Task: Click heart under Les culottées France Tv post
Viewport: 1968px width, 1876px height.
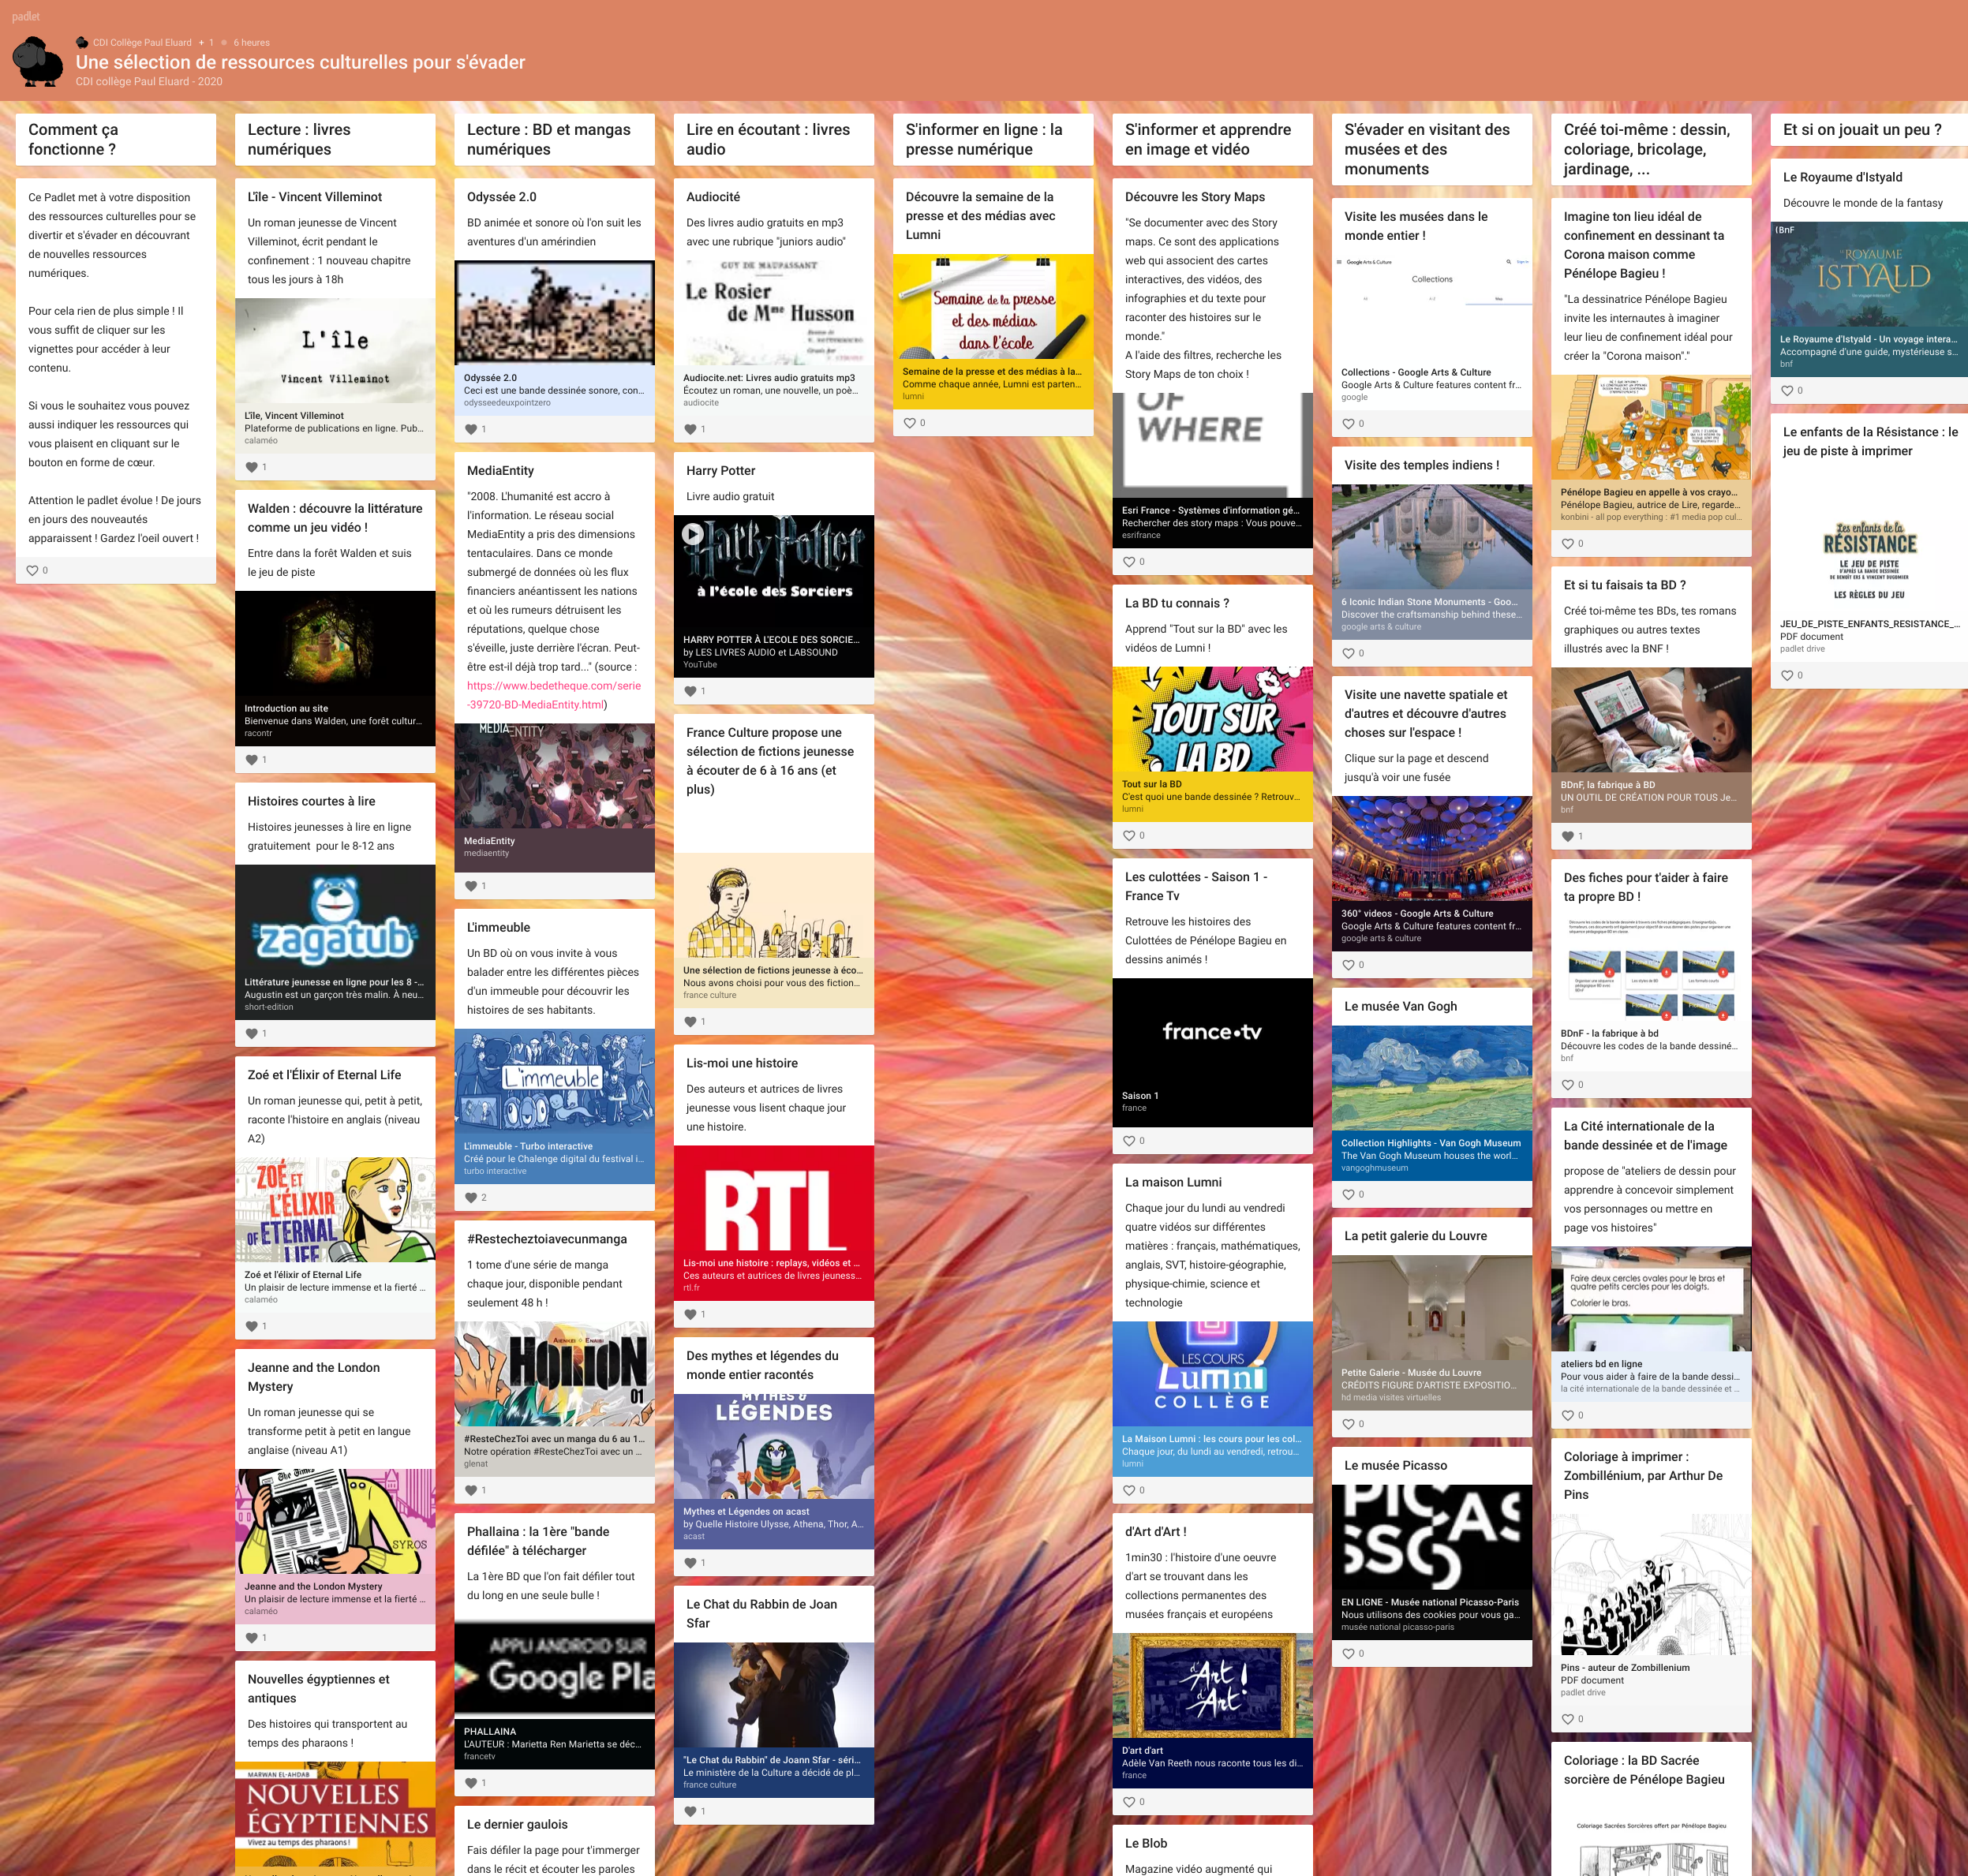Action: click(1129, 1141)
